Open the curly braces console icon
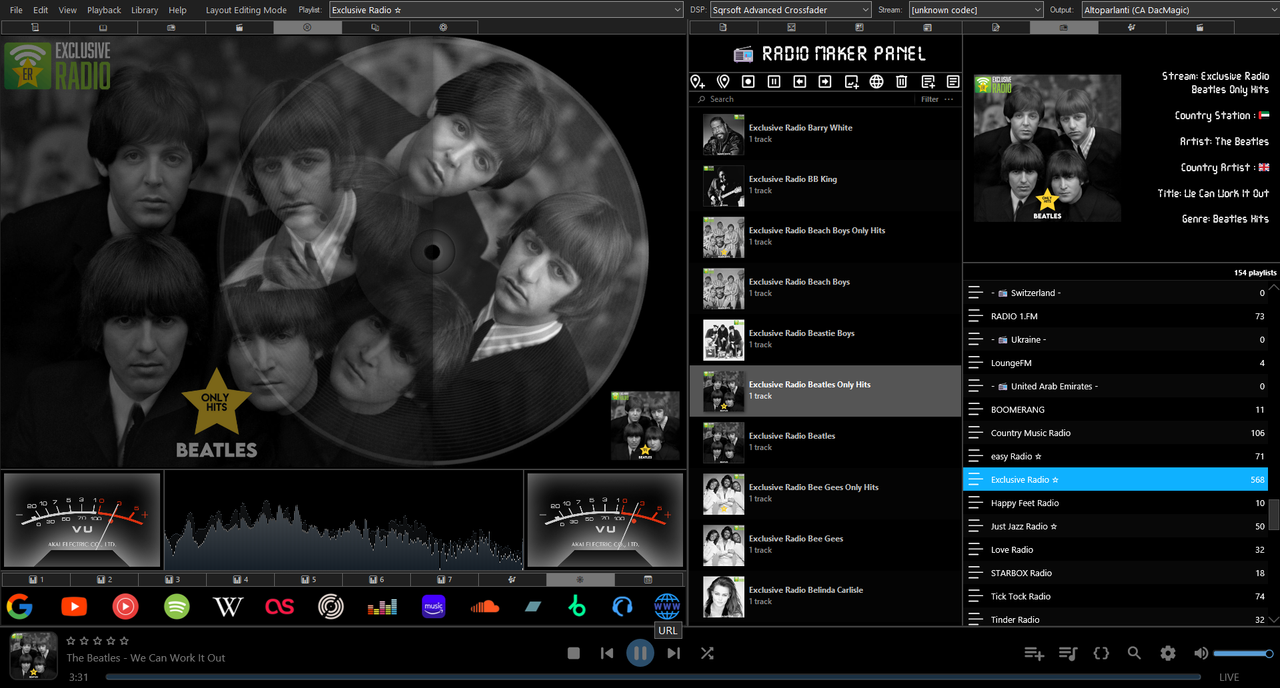This screenshot has height=688, width=1280. (1101, 653)
